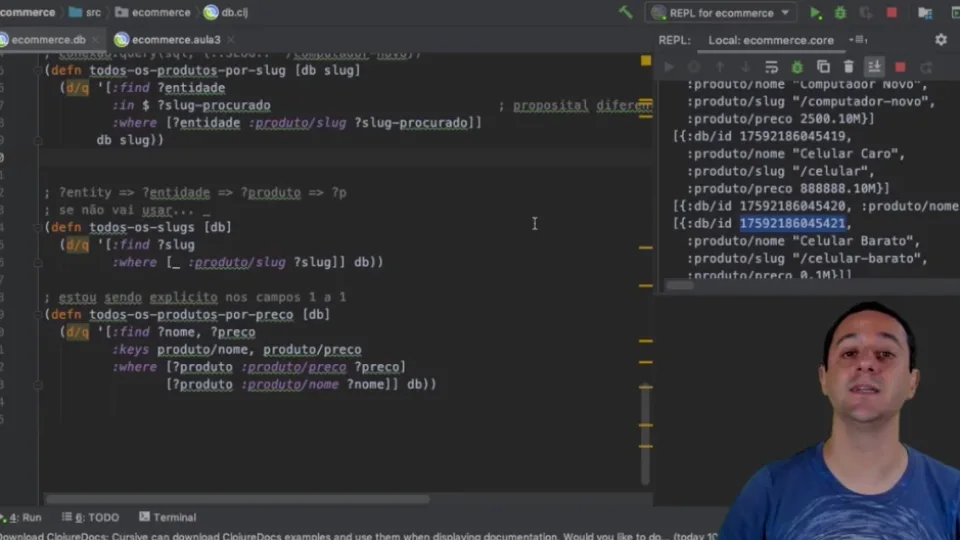Start debugging with the top green bug icon
960x540 pixels.
tap(840, 13)
